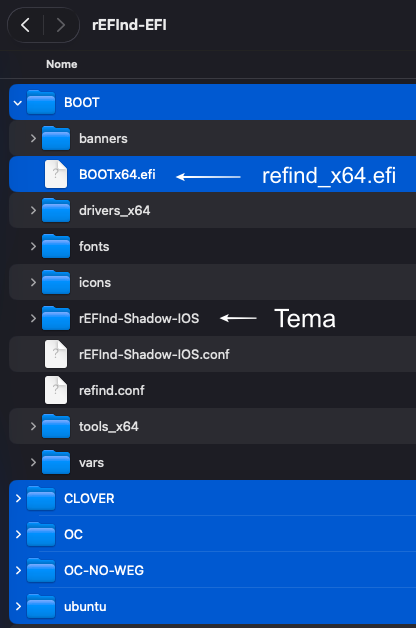Viewport: 416px width, 628px height.
Task: Select the banners folder icon
Action: pos(56,138)
